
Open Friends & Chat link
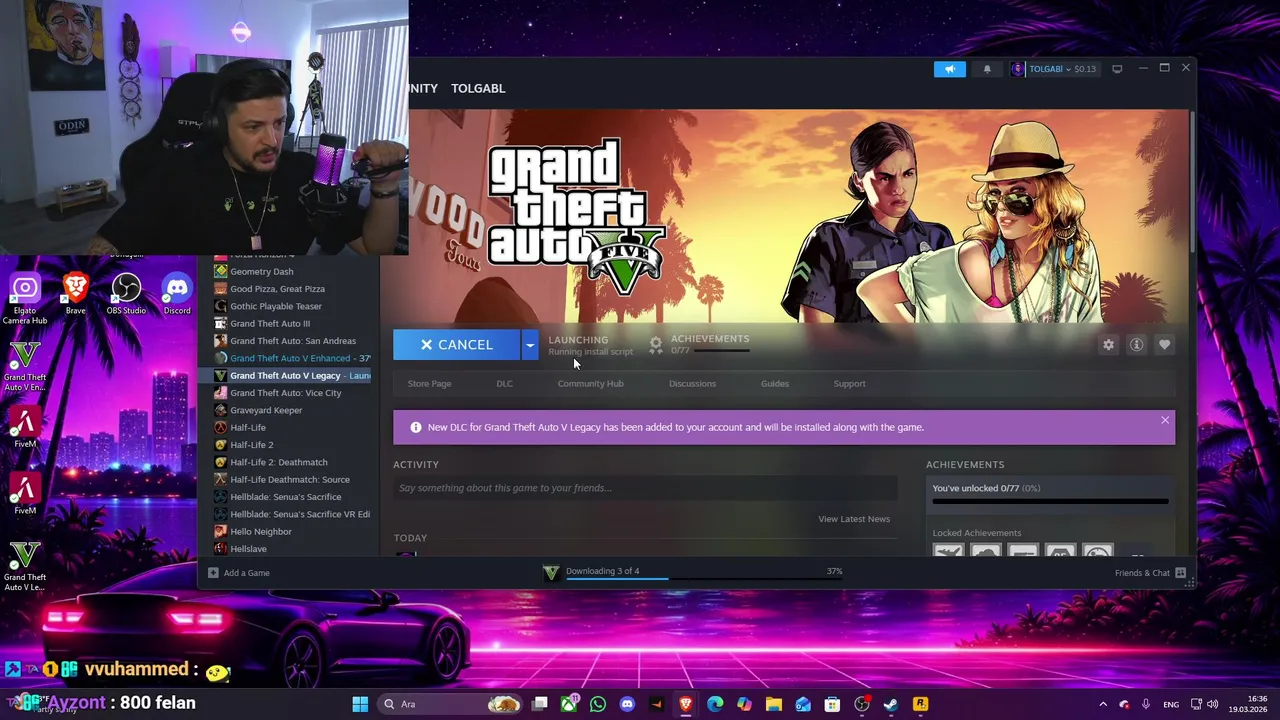click(1142, 573)
